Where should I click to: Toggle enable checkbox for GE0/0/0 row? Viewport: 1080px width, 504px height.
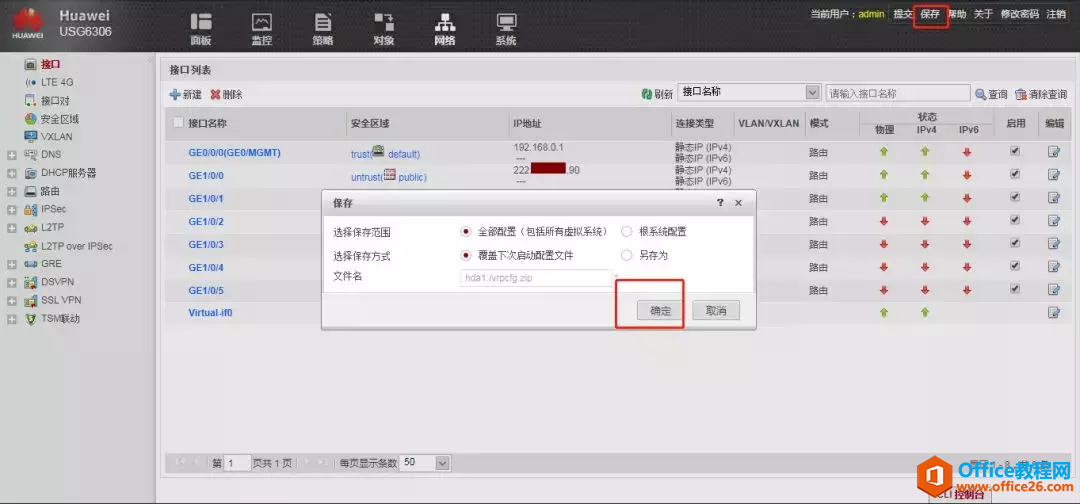pos(1015,151)
